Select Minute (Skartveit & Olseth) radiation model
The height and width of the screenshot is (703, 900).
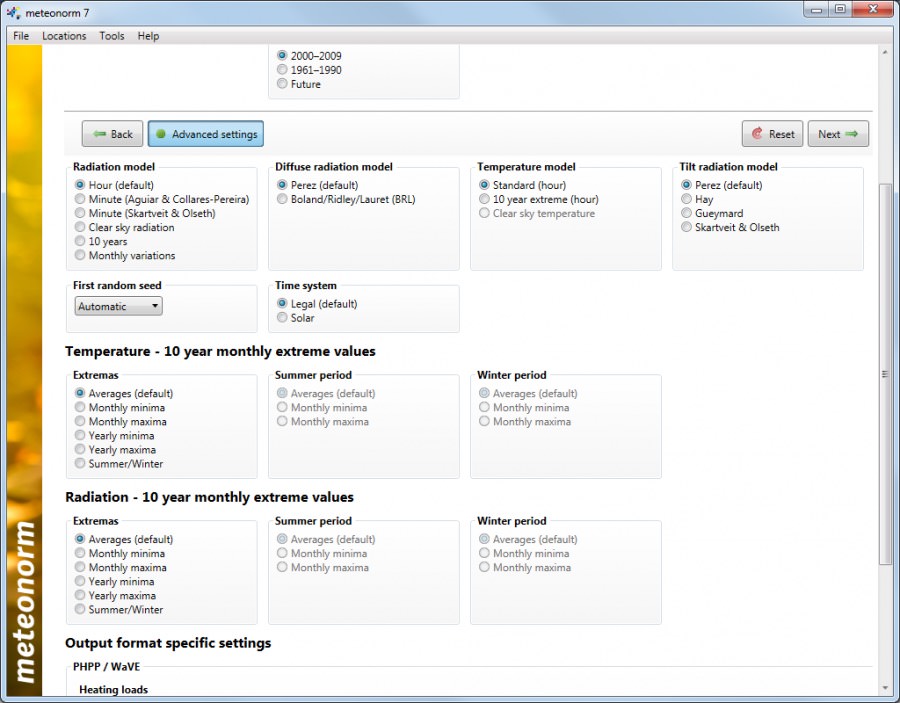[x=80, y=213]
